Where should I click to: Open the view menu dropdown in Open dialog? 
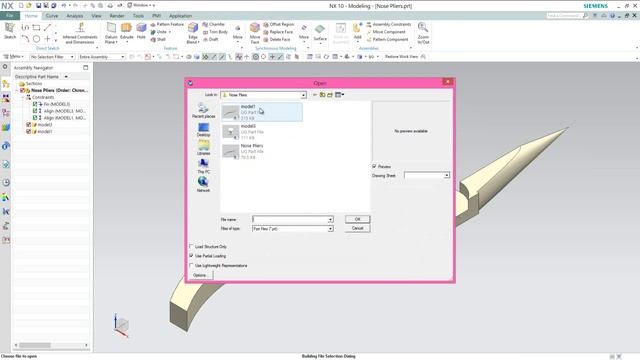(x=339, y=95)
